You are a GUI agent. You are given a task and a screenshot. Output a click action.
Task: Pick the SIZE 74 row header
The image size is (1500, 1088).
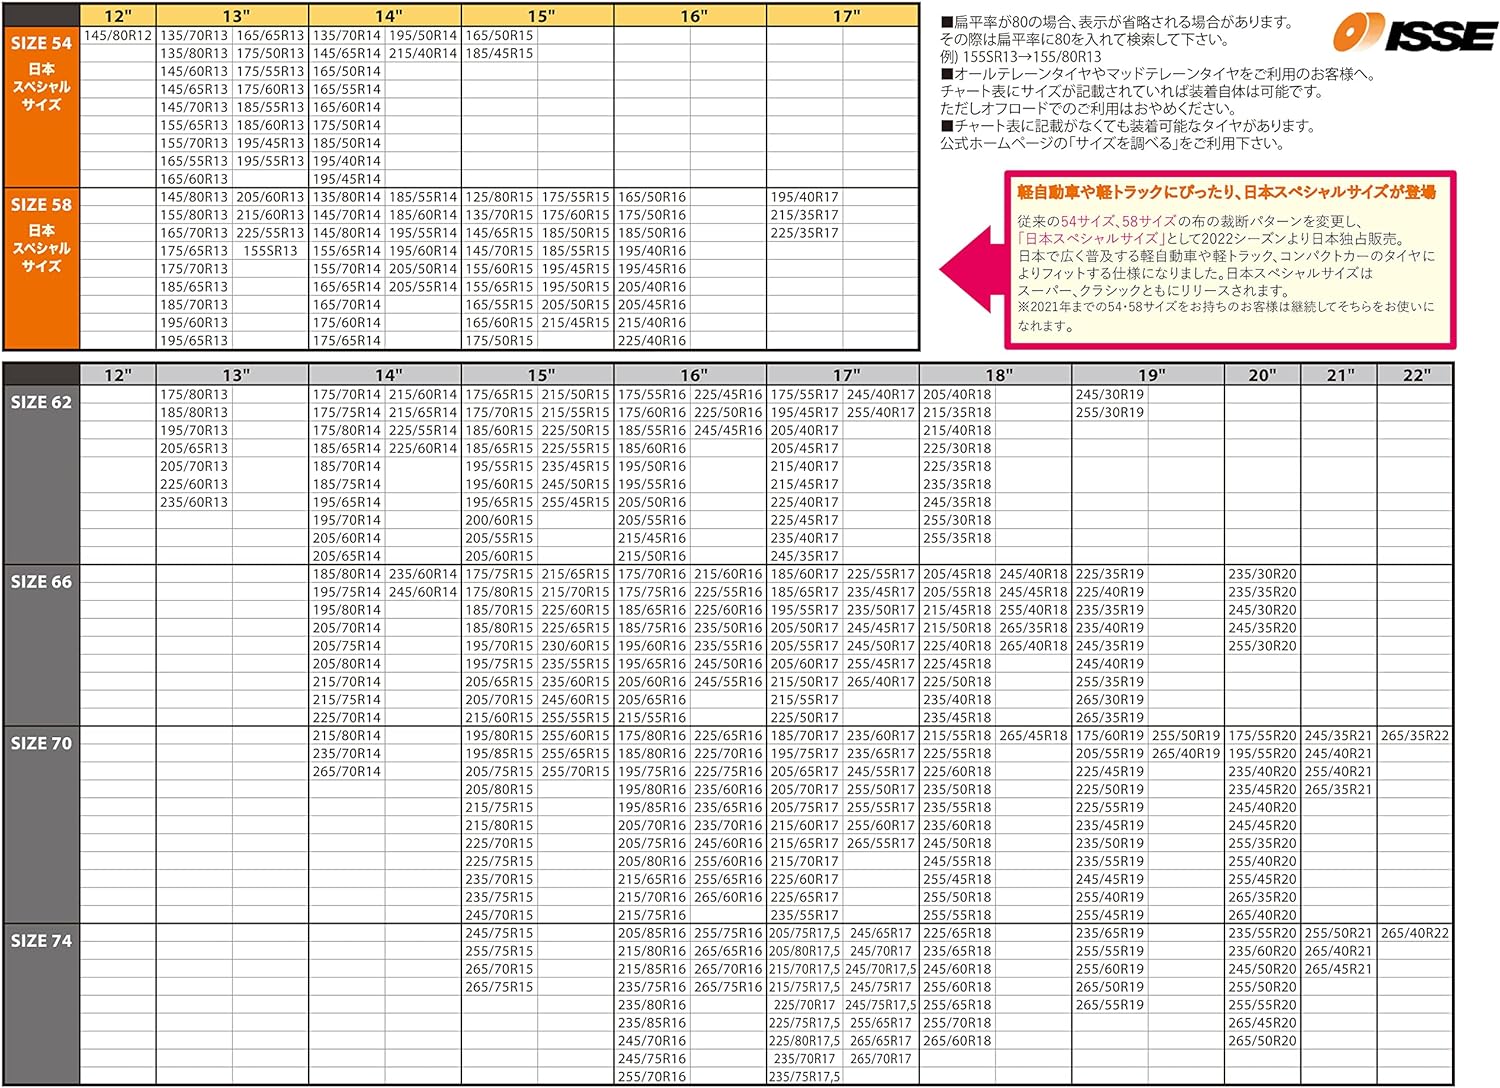tap(41, 940)
